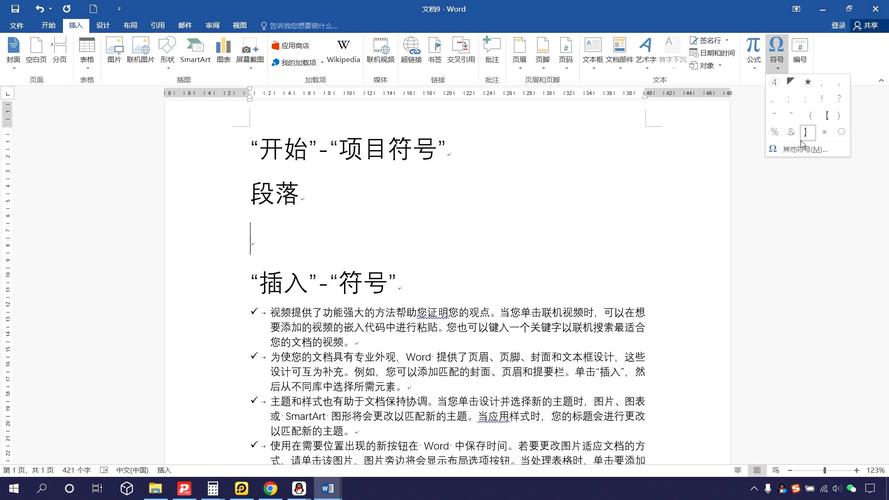Insert a Bookmark (书签)
The height and width of the screenshot is (500, 889).
click(435, 51)
